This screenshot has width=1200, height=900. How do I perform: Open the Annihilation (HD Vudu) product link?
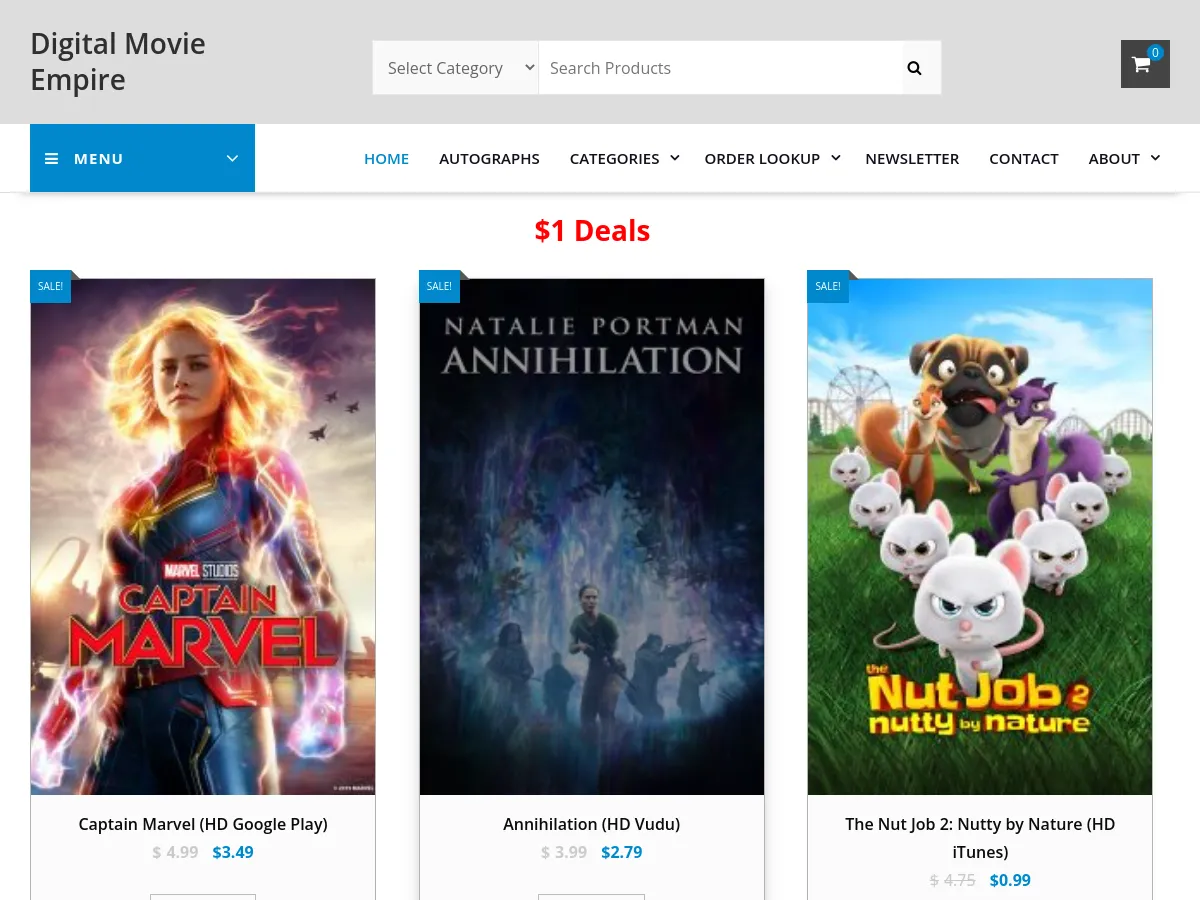tap(591, 824)
